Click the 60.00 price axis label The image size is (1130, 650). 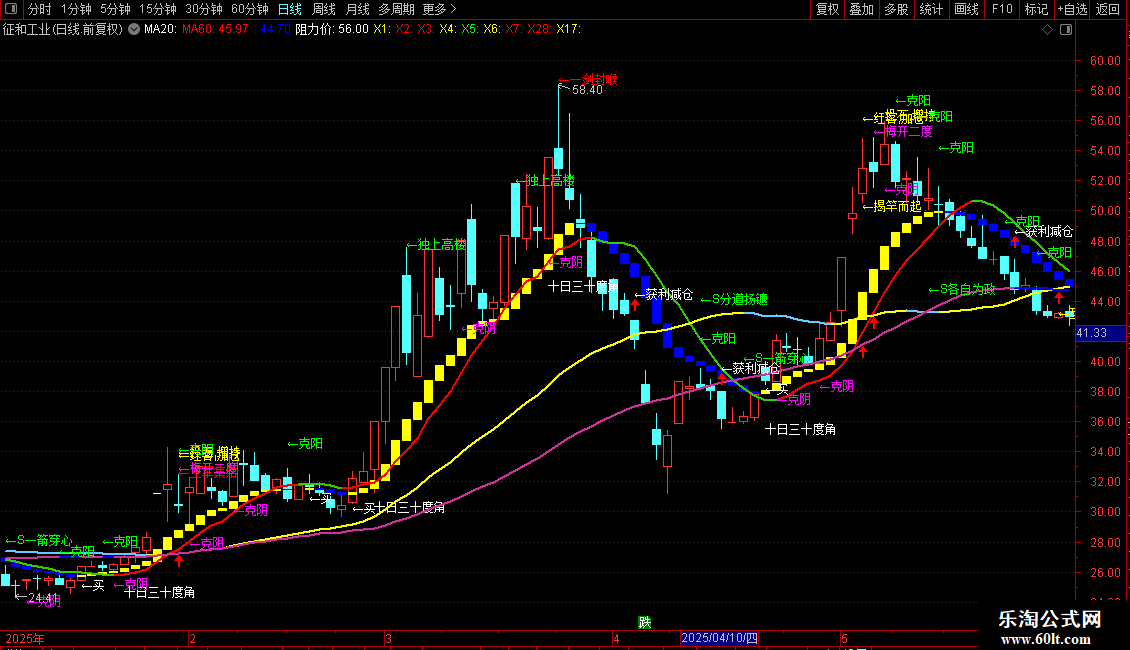[x=1105, y=61]
